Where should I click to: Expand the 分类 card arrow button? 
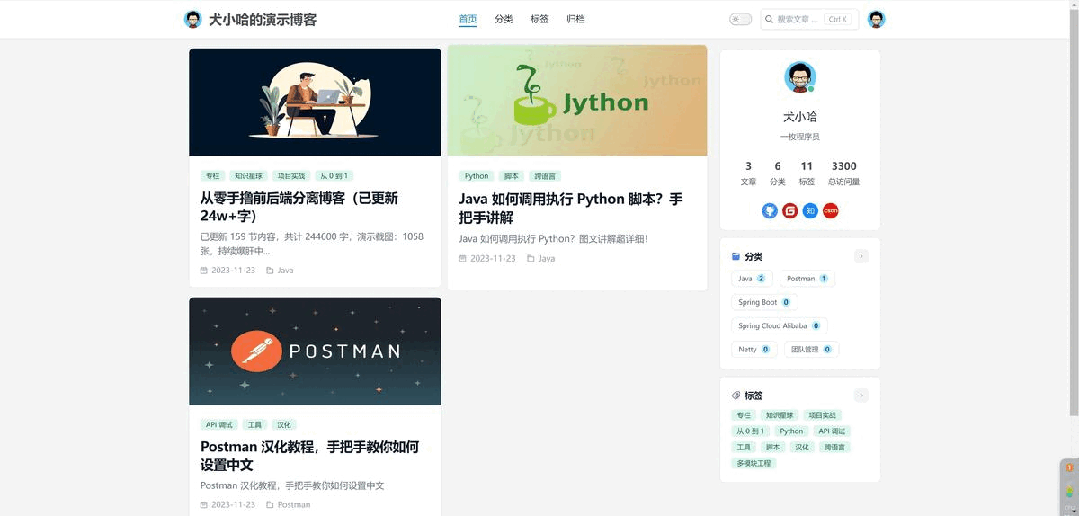click(x=862, y=257)
